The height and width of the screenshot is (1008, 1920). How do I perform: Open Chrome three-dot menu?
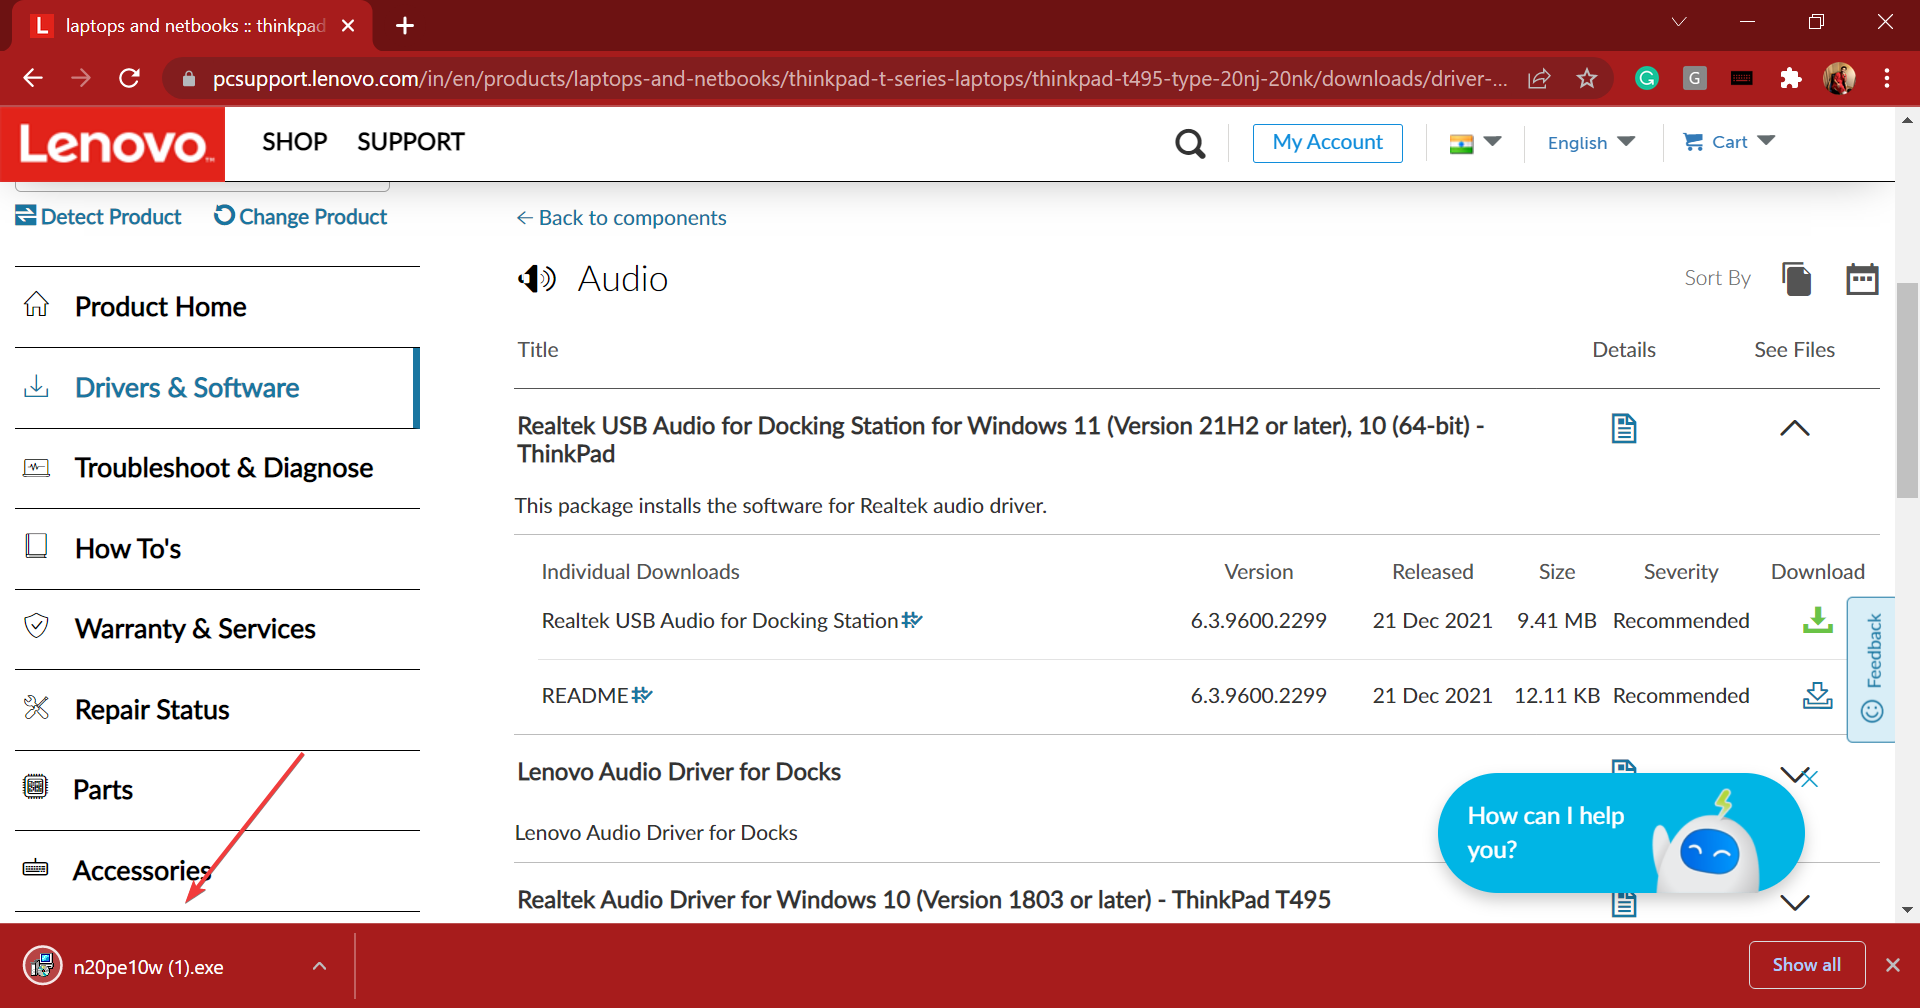(x=1887, y=78)
